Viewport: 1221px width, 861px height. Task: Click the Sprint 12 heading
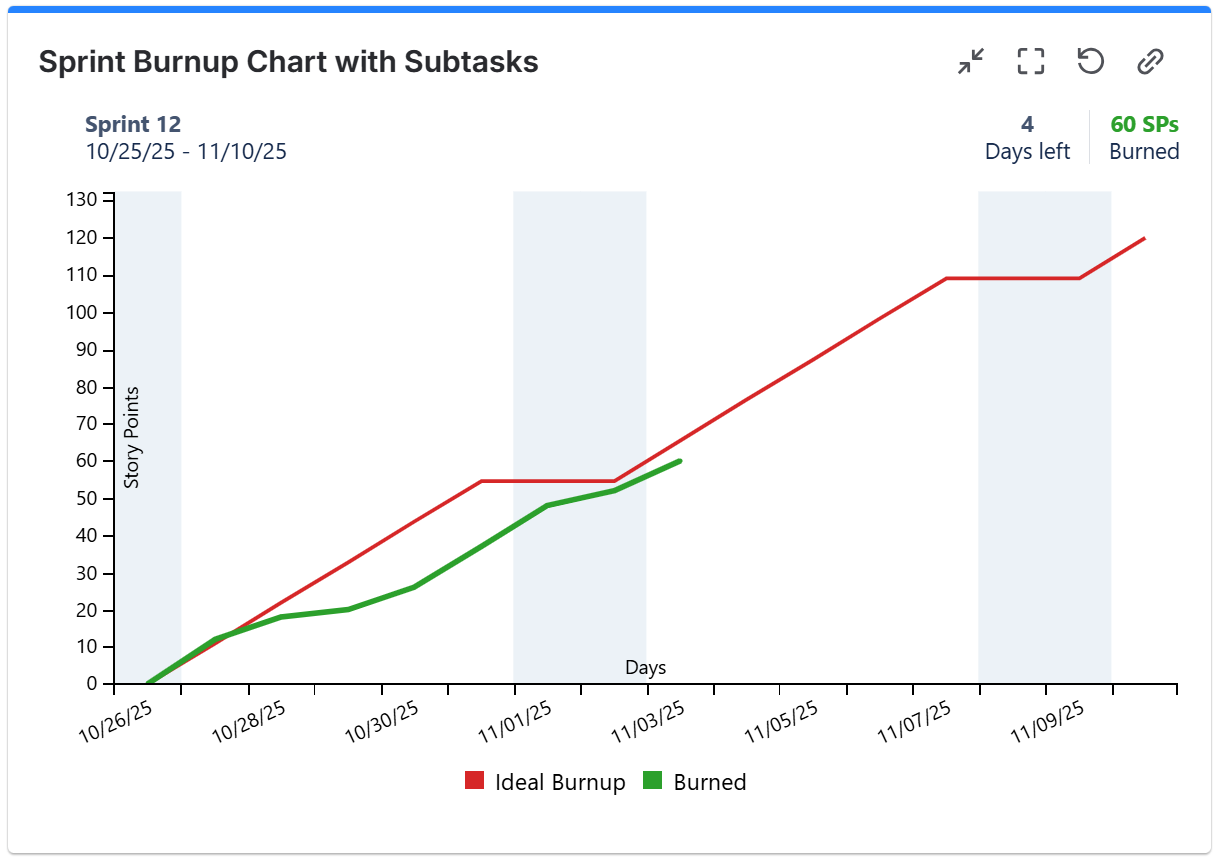134,124
